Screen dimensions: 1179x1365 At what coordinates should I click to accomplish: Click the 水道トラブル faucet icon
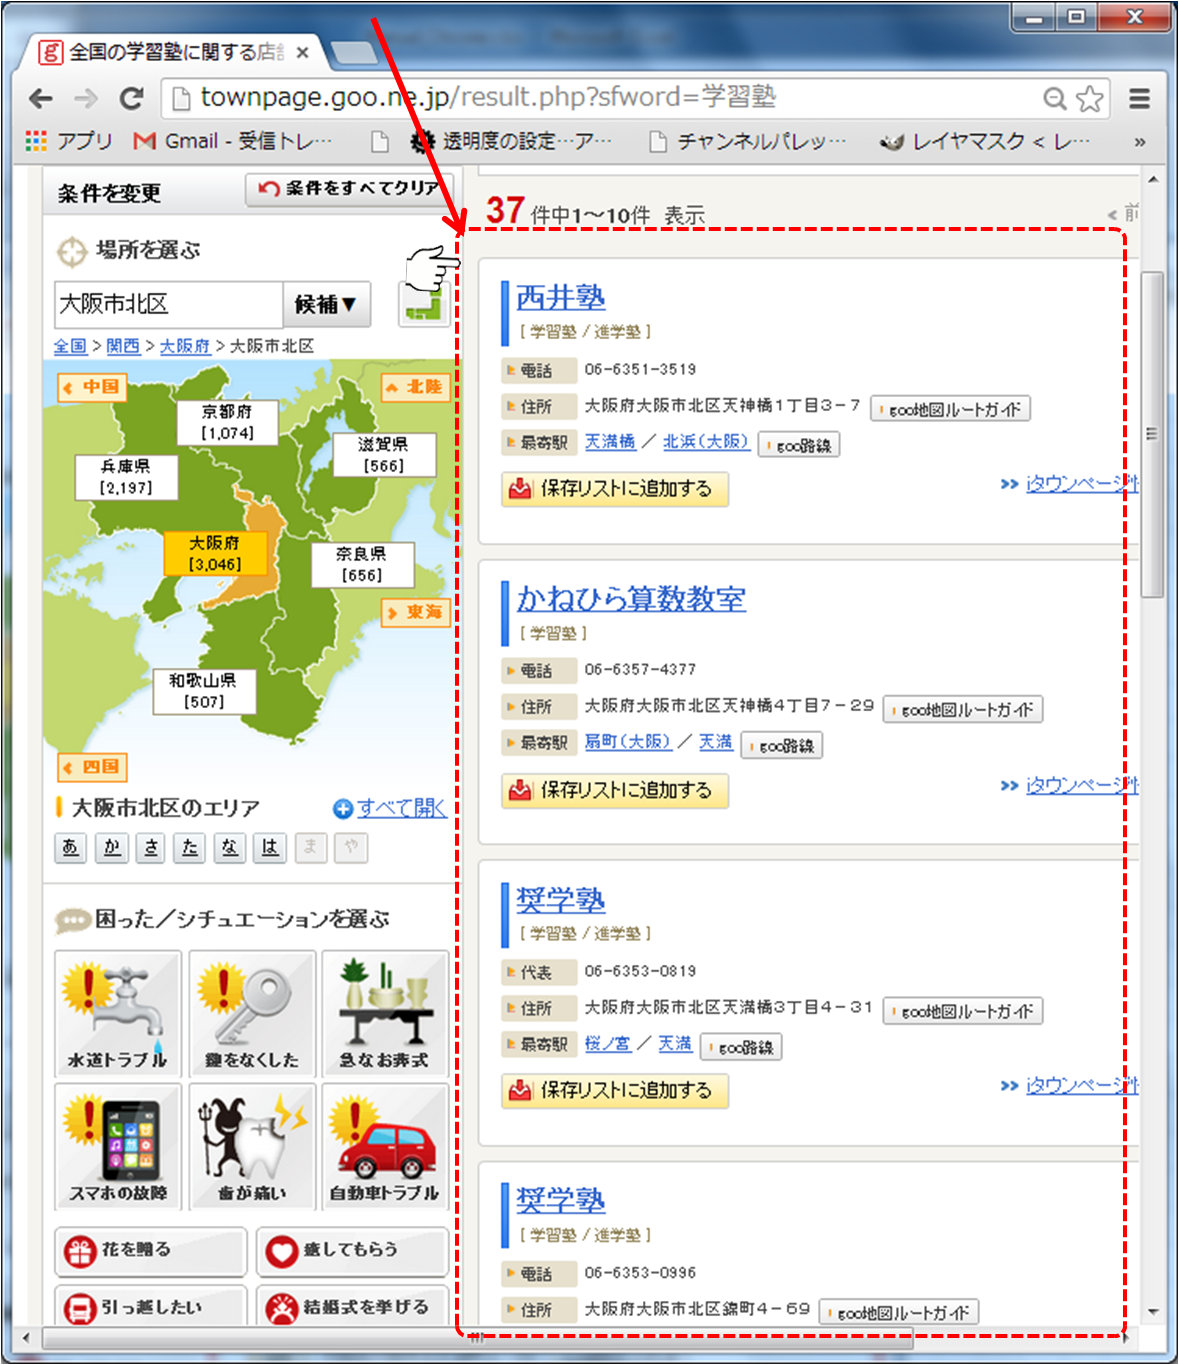click(x=117, y=1012)
